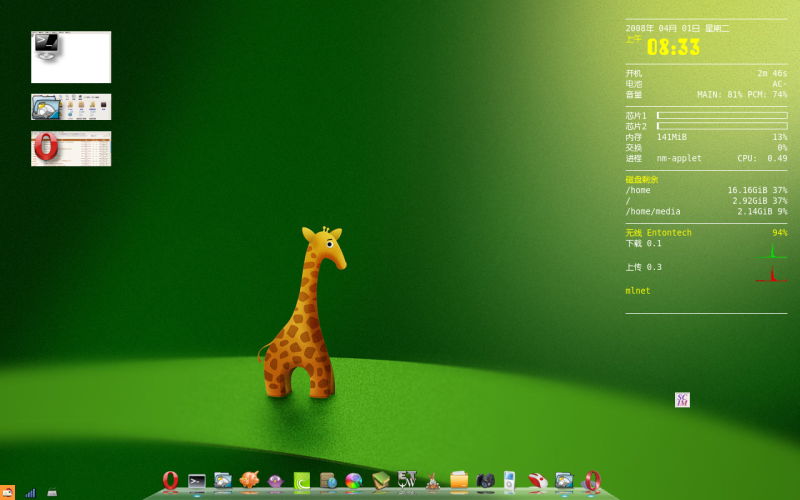Click the red mouse dock icon
Image resolution: width=800 pixels, height=500 pixels.
(x=538, y=481)
